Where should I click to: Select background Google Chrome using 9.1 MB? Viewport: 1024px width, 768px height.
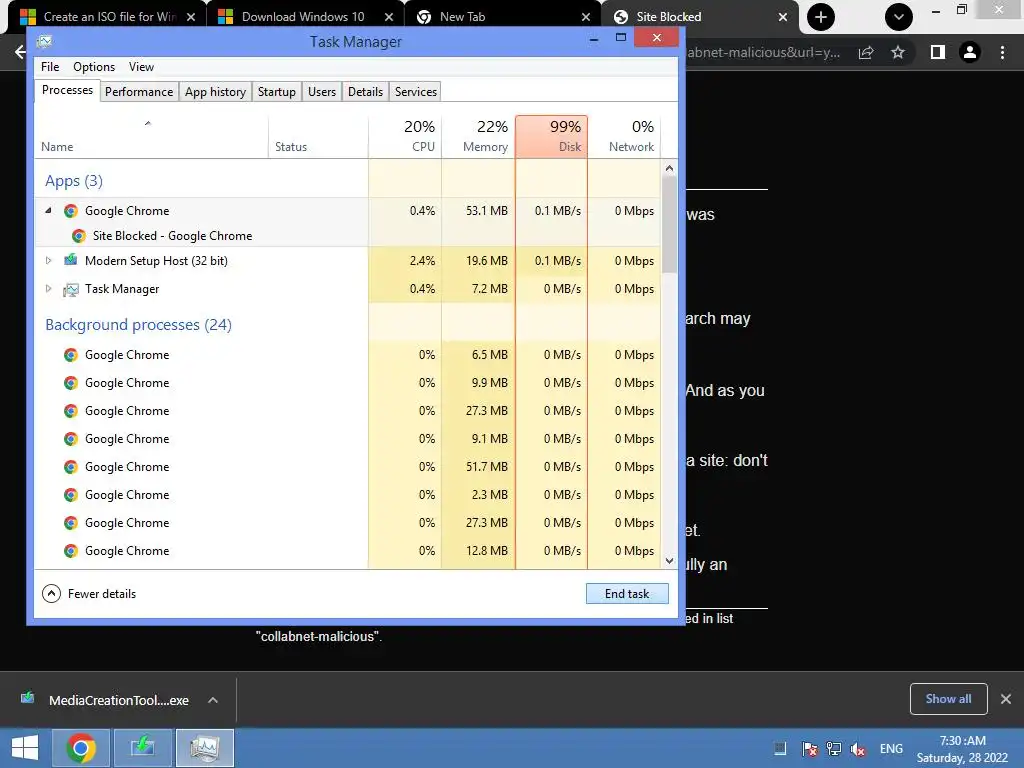click(x=347, y=439)
